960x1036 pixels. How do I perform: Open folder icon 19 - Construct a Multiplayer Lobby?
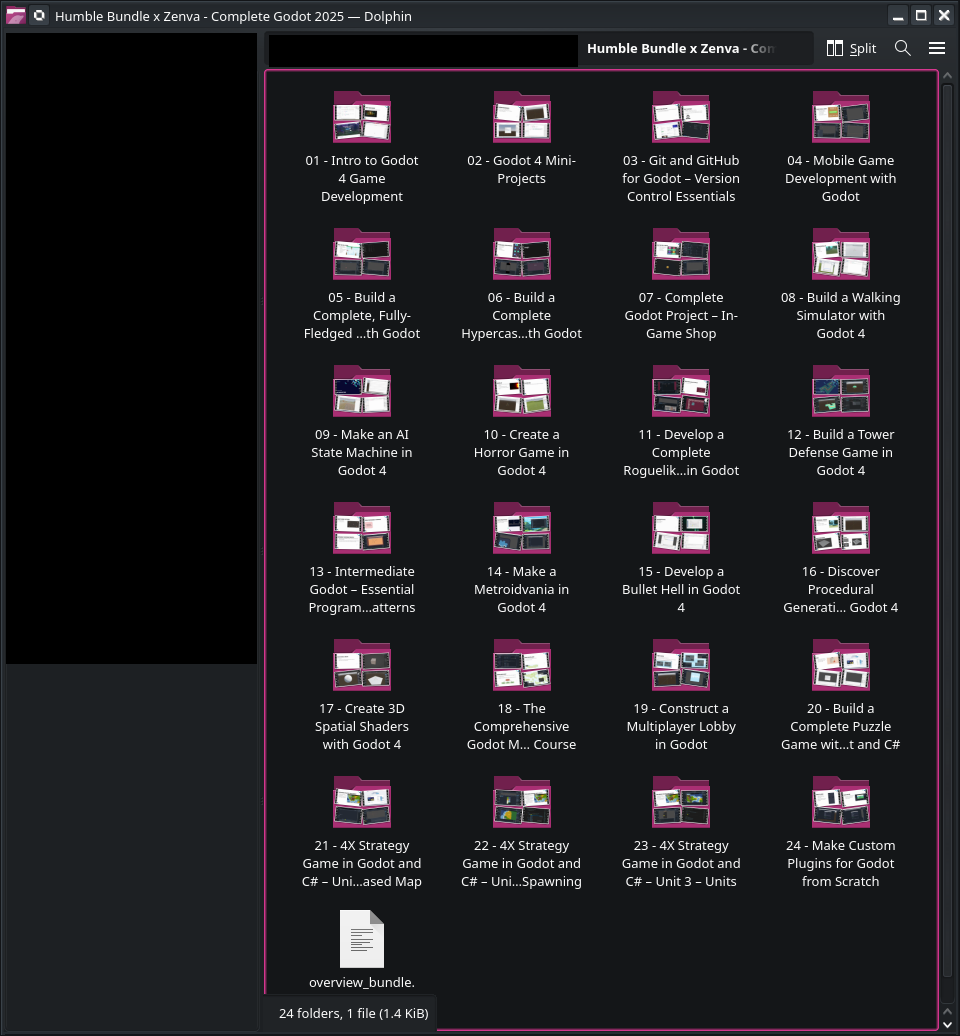tap(681, 665)
